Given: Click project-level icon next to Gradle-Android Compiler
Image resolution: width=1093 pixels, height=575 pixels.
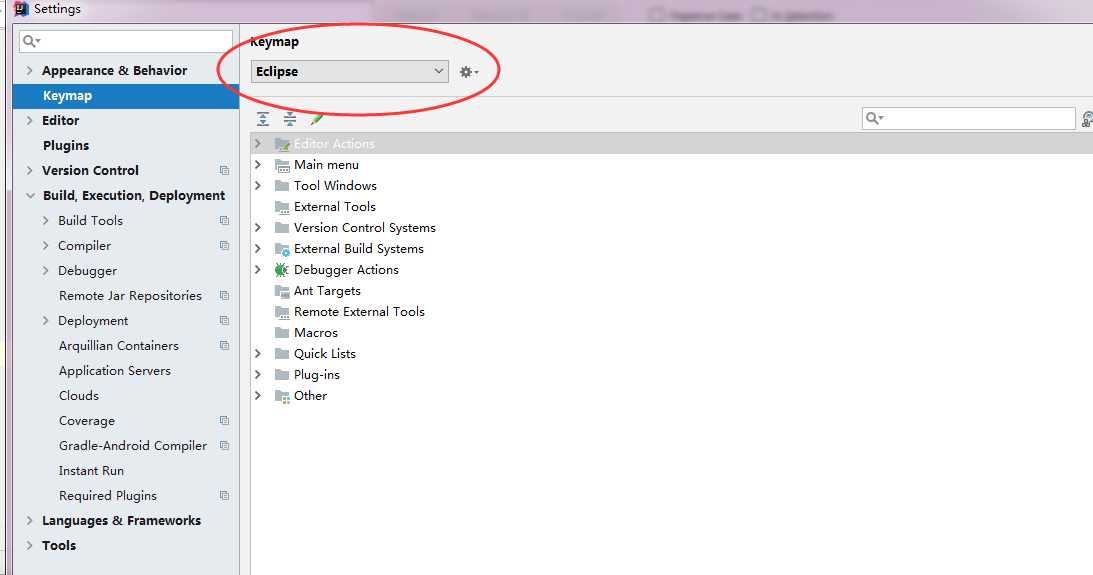Looking at the screenshot, I should click(x=224, y=446).
